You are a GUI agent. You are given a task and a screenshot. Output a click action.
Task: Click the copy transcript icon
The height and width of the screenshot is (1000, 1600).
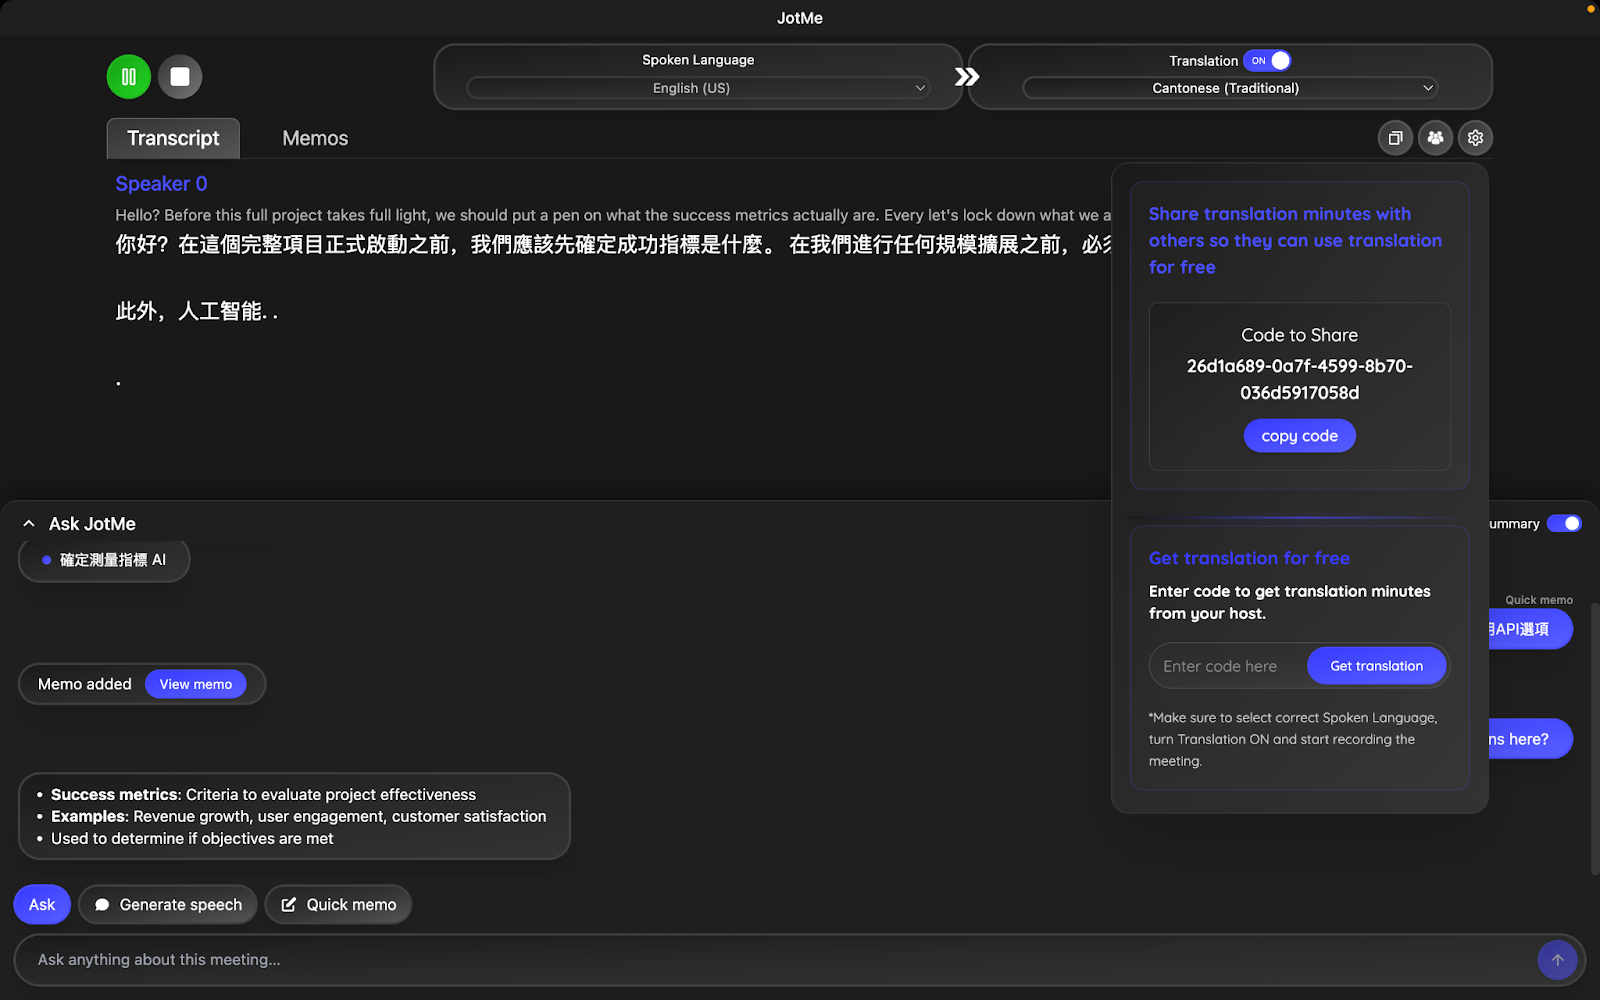point(1395,138)
